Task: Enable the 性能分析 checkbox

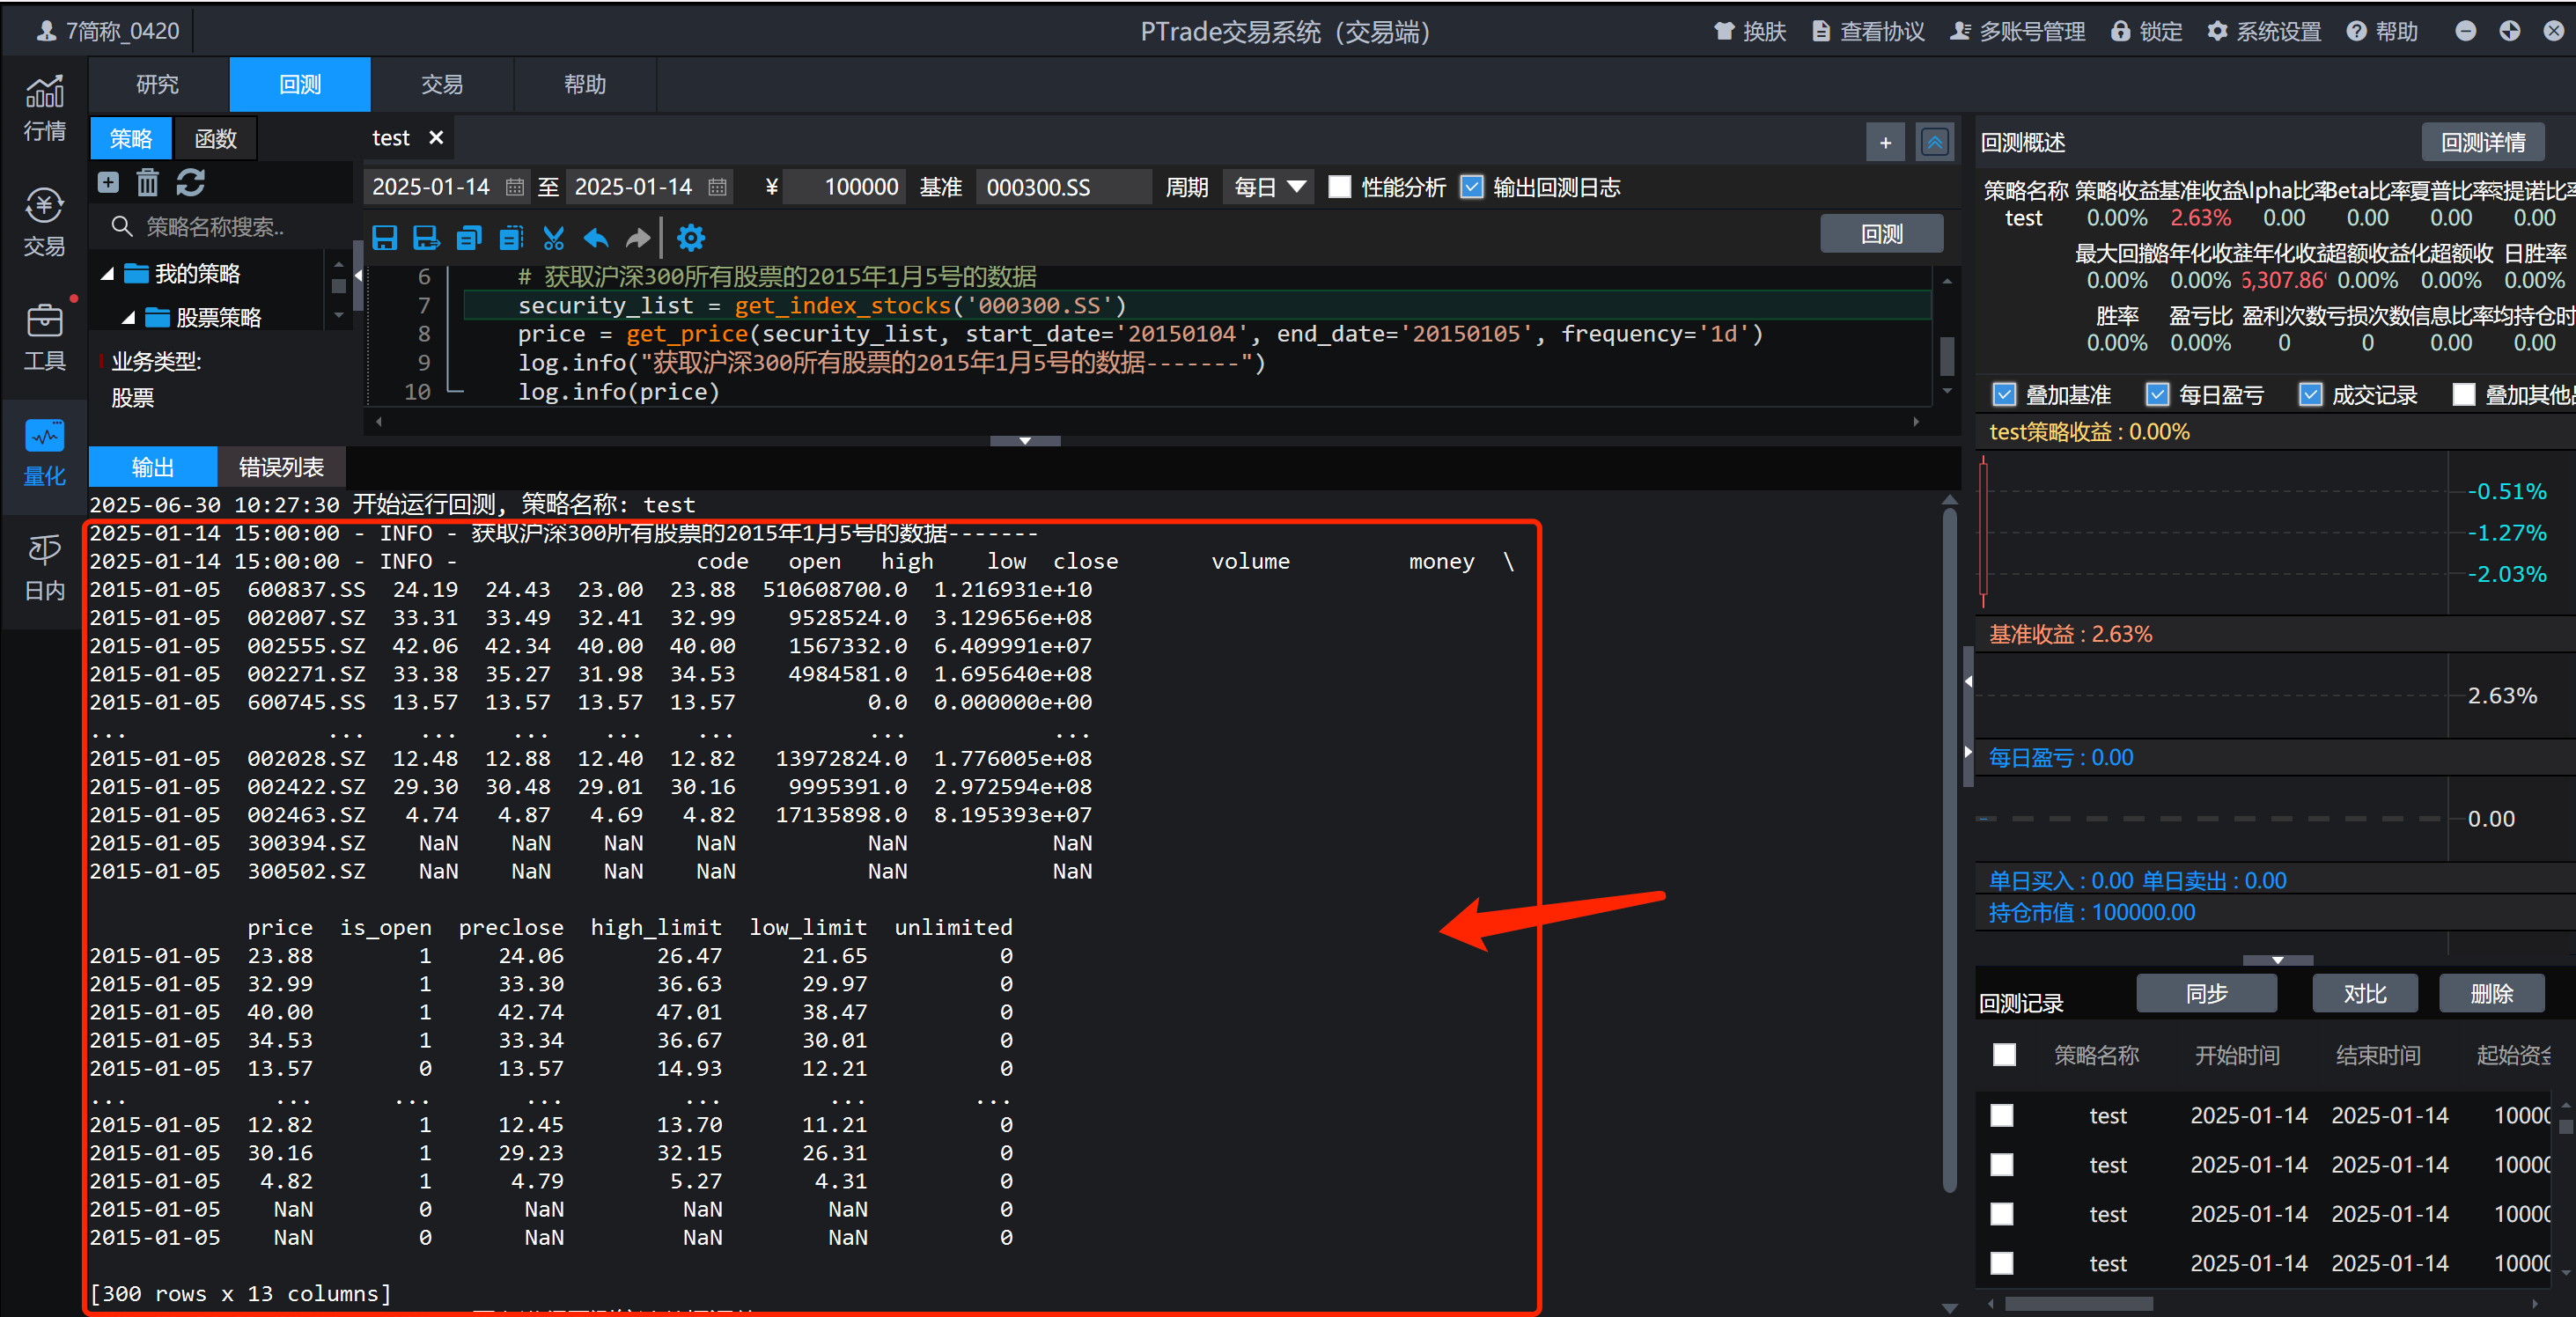Action: (x=1340, y=187)
